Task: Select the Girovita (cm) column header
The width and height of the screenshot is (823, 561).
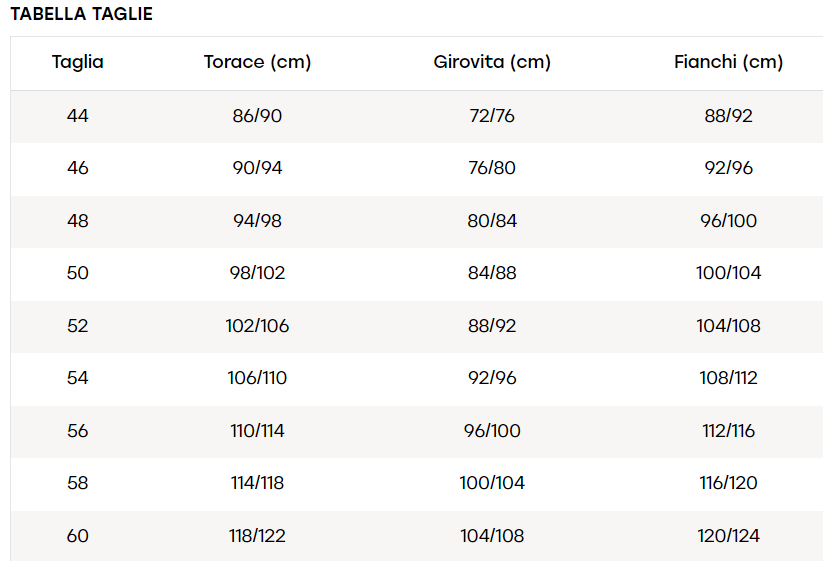Action: point(492,62)
